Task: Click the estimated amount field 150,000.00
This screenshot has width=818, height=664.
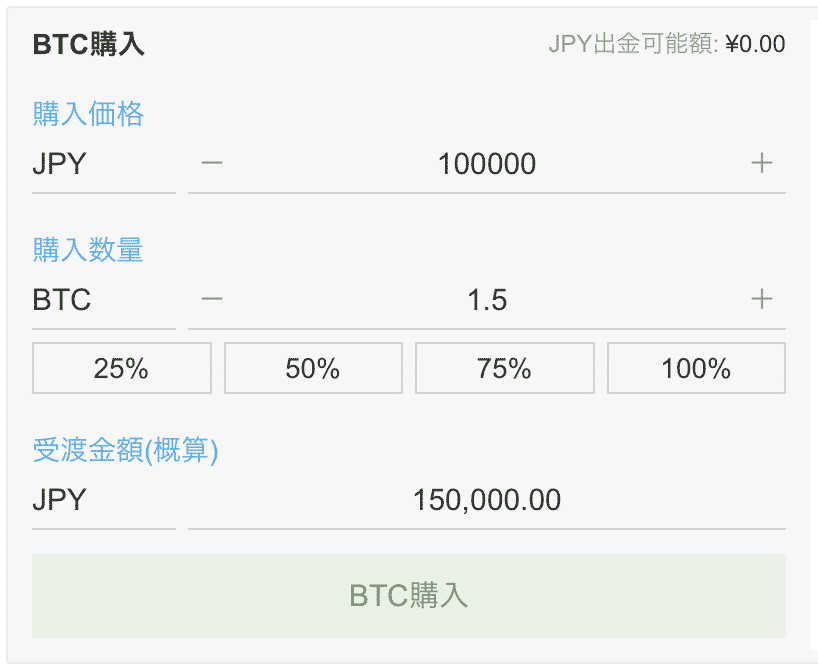Action: [x=486, y=499]
